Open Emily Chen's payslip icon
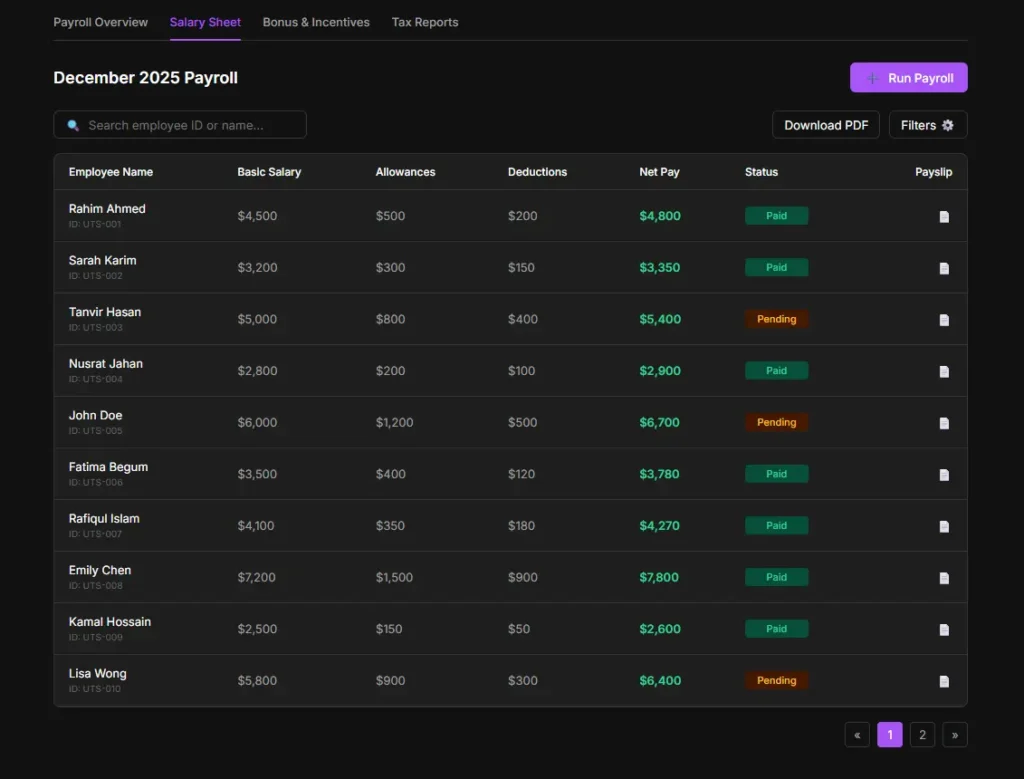 tap(944, 578)
